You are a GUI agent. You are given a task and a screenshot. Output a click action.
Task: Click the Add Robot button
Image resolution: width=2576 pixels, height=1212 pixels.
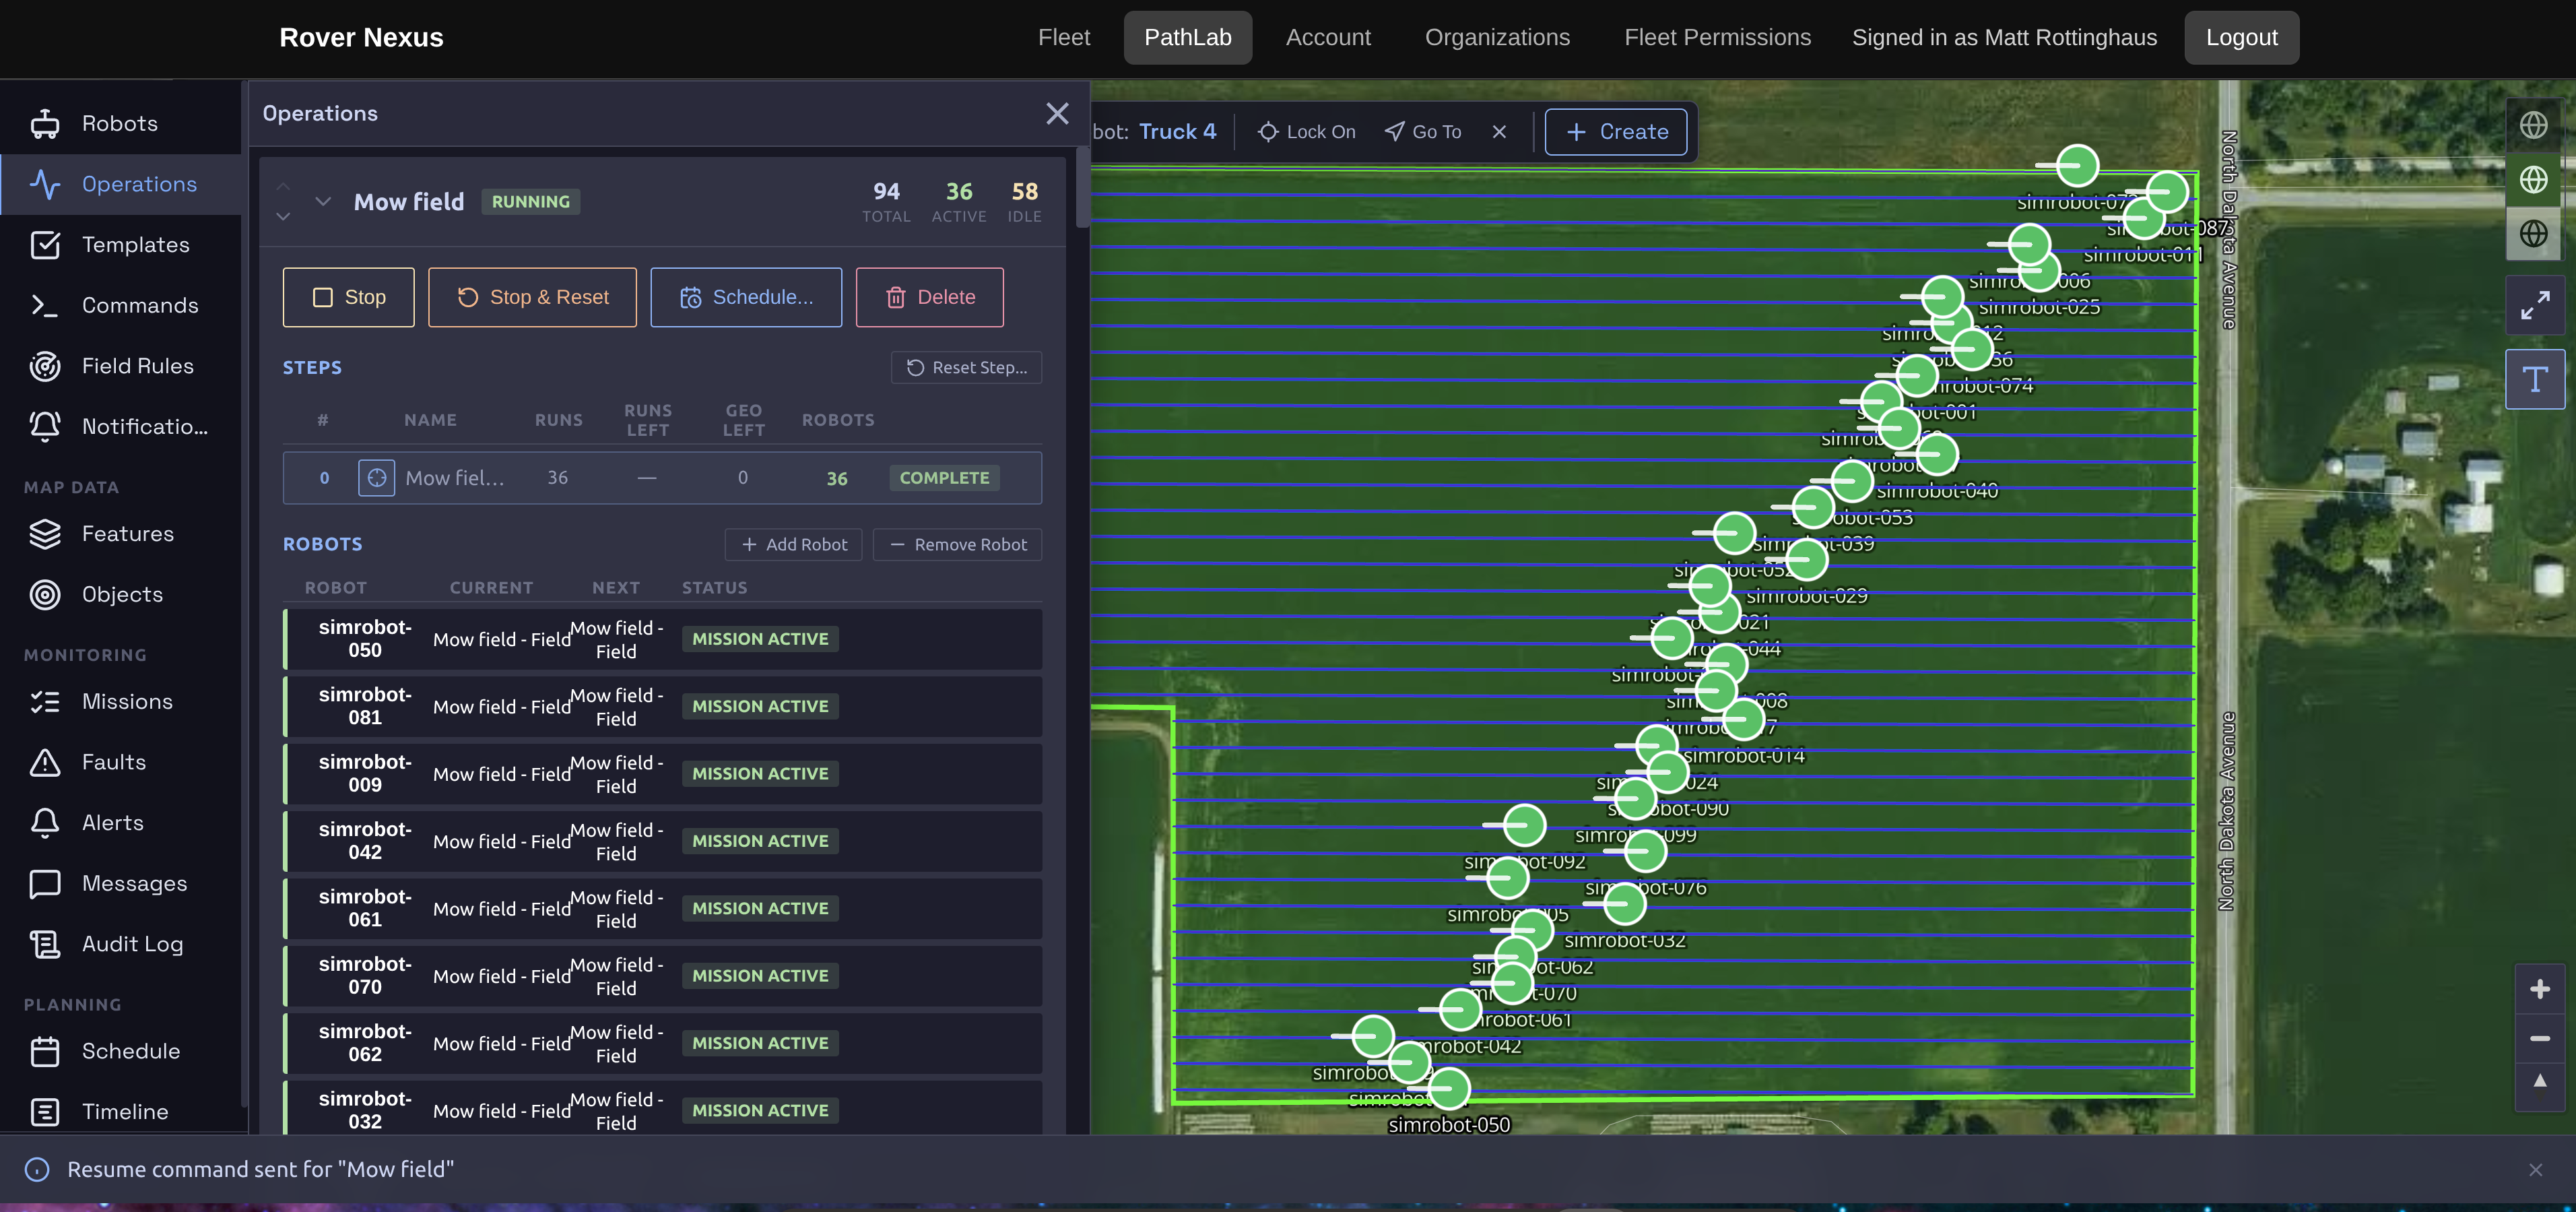click(x=793, y=544)
